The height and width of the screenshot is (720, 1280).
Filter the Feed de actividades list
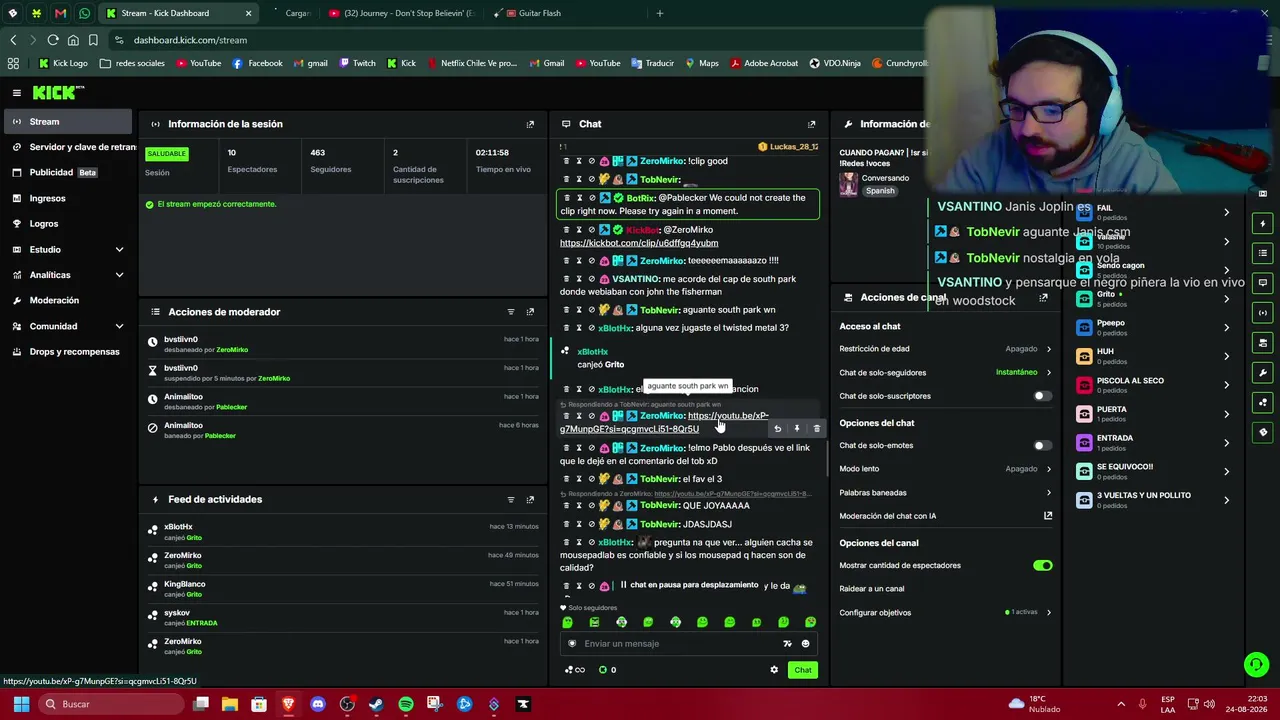pos(511,500)
